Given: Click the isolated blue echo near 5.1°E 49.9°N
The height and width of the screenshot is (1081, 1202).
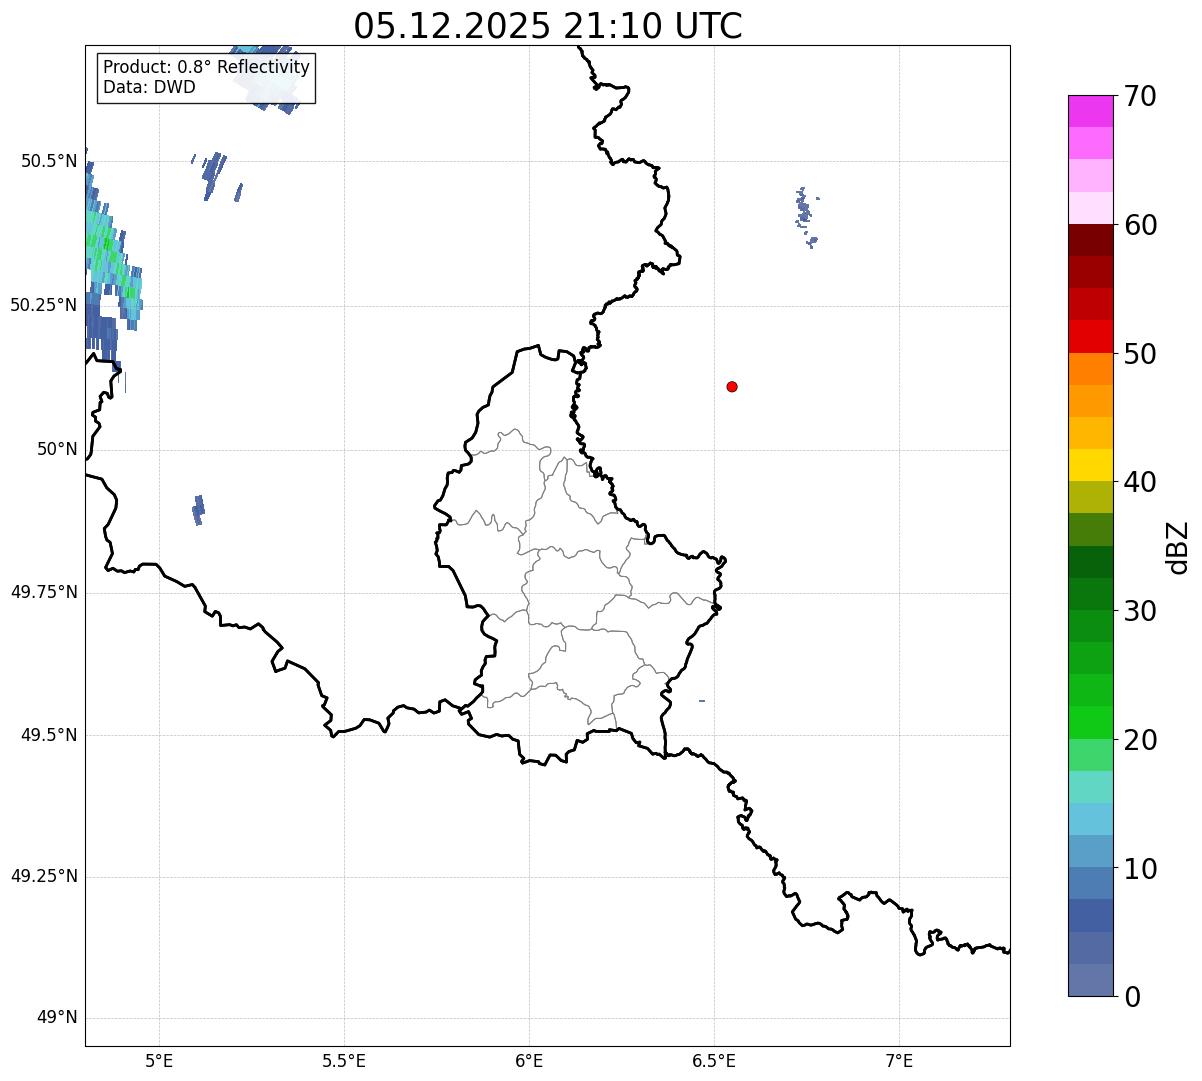Looking at the screenshot, I should (198, 510).
